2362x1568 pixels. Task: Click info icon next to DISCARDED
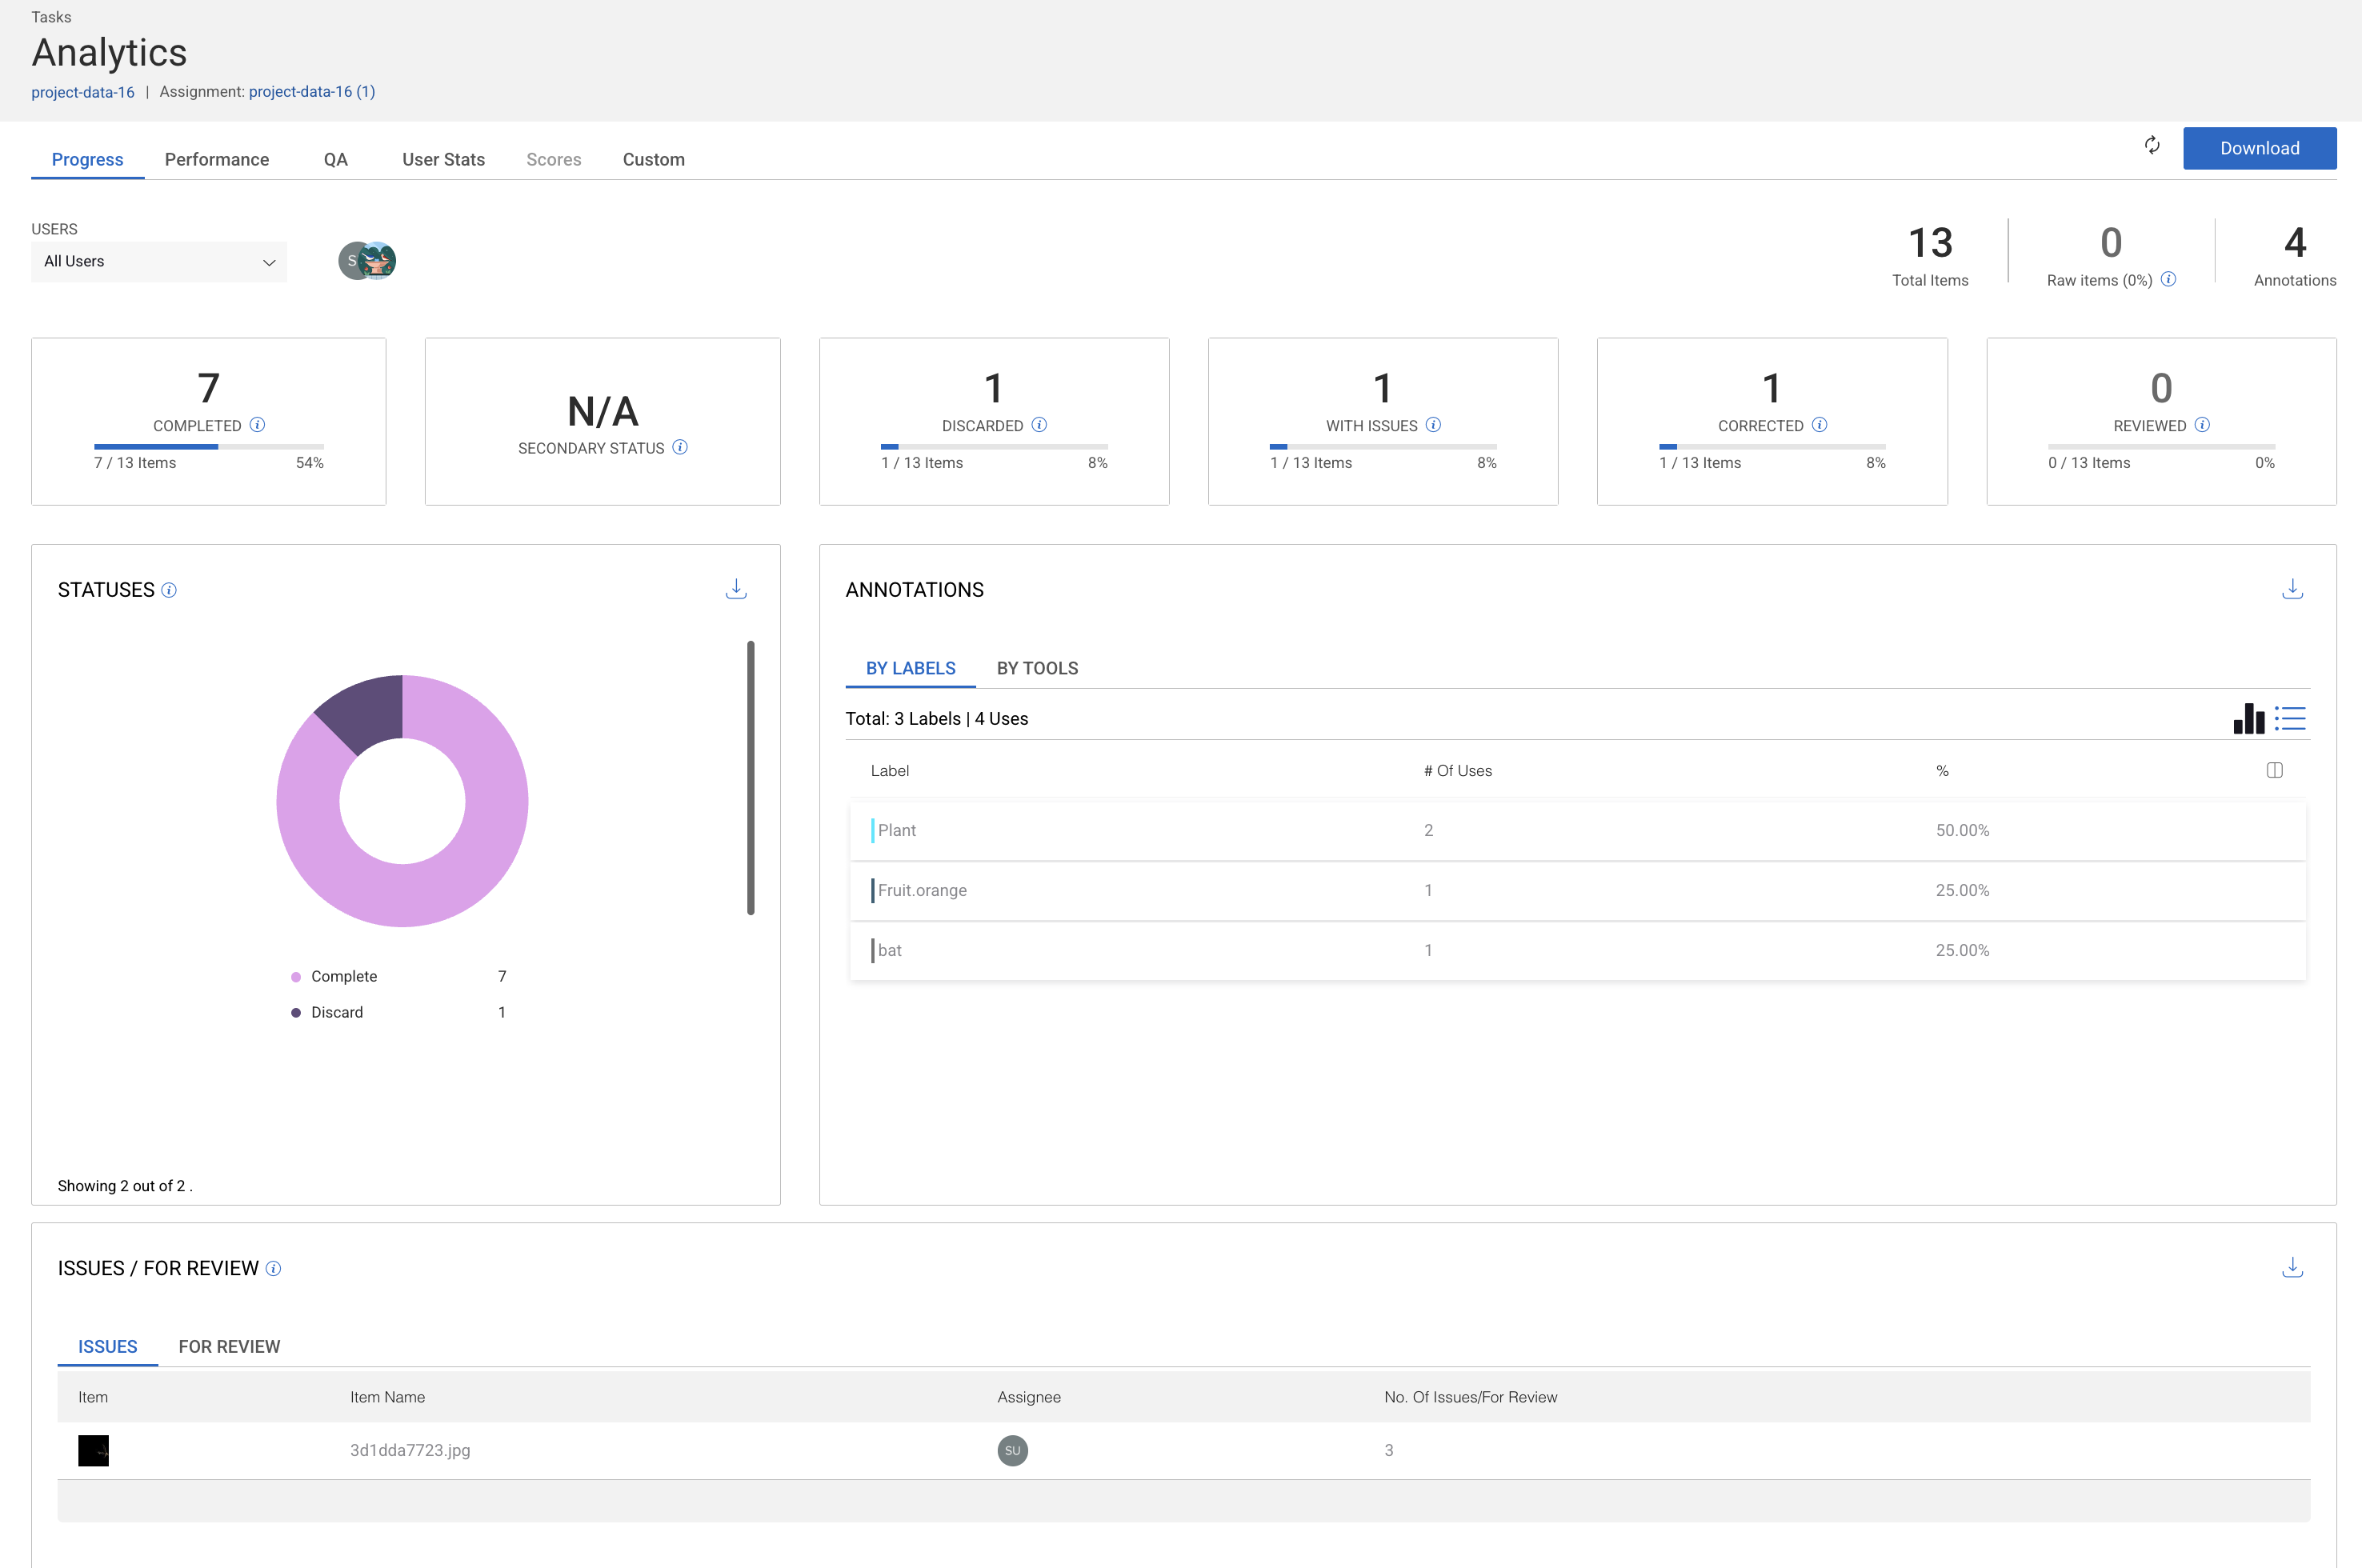click(x=1039, y=425)
